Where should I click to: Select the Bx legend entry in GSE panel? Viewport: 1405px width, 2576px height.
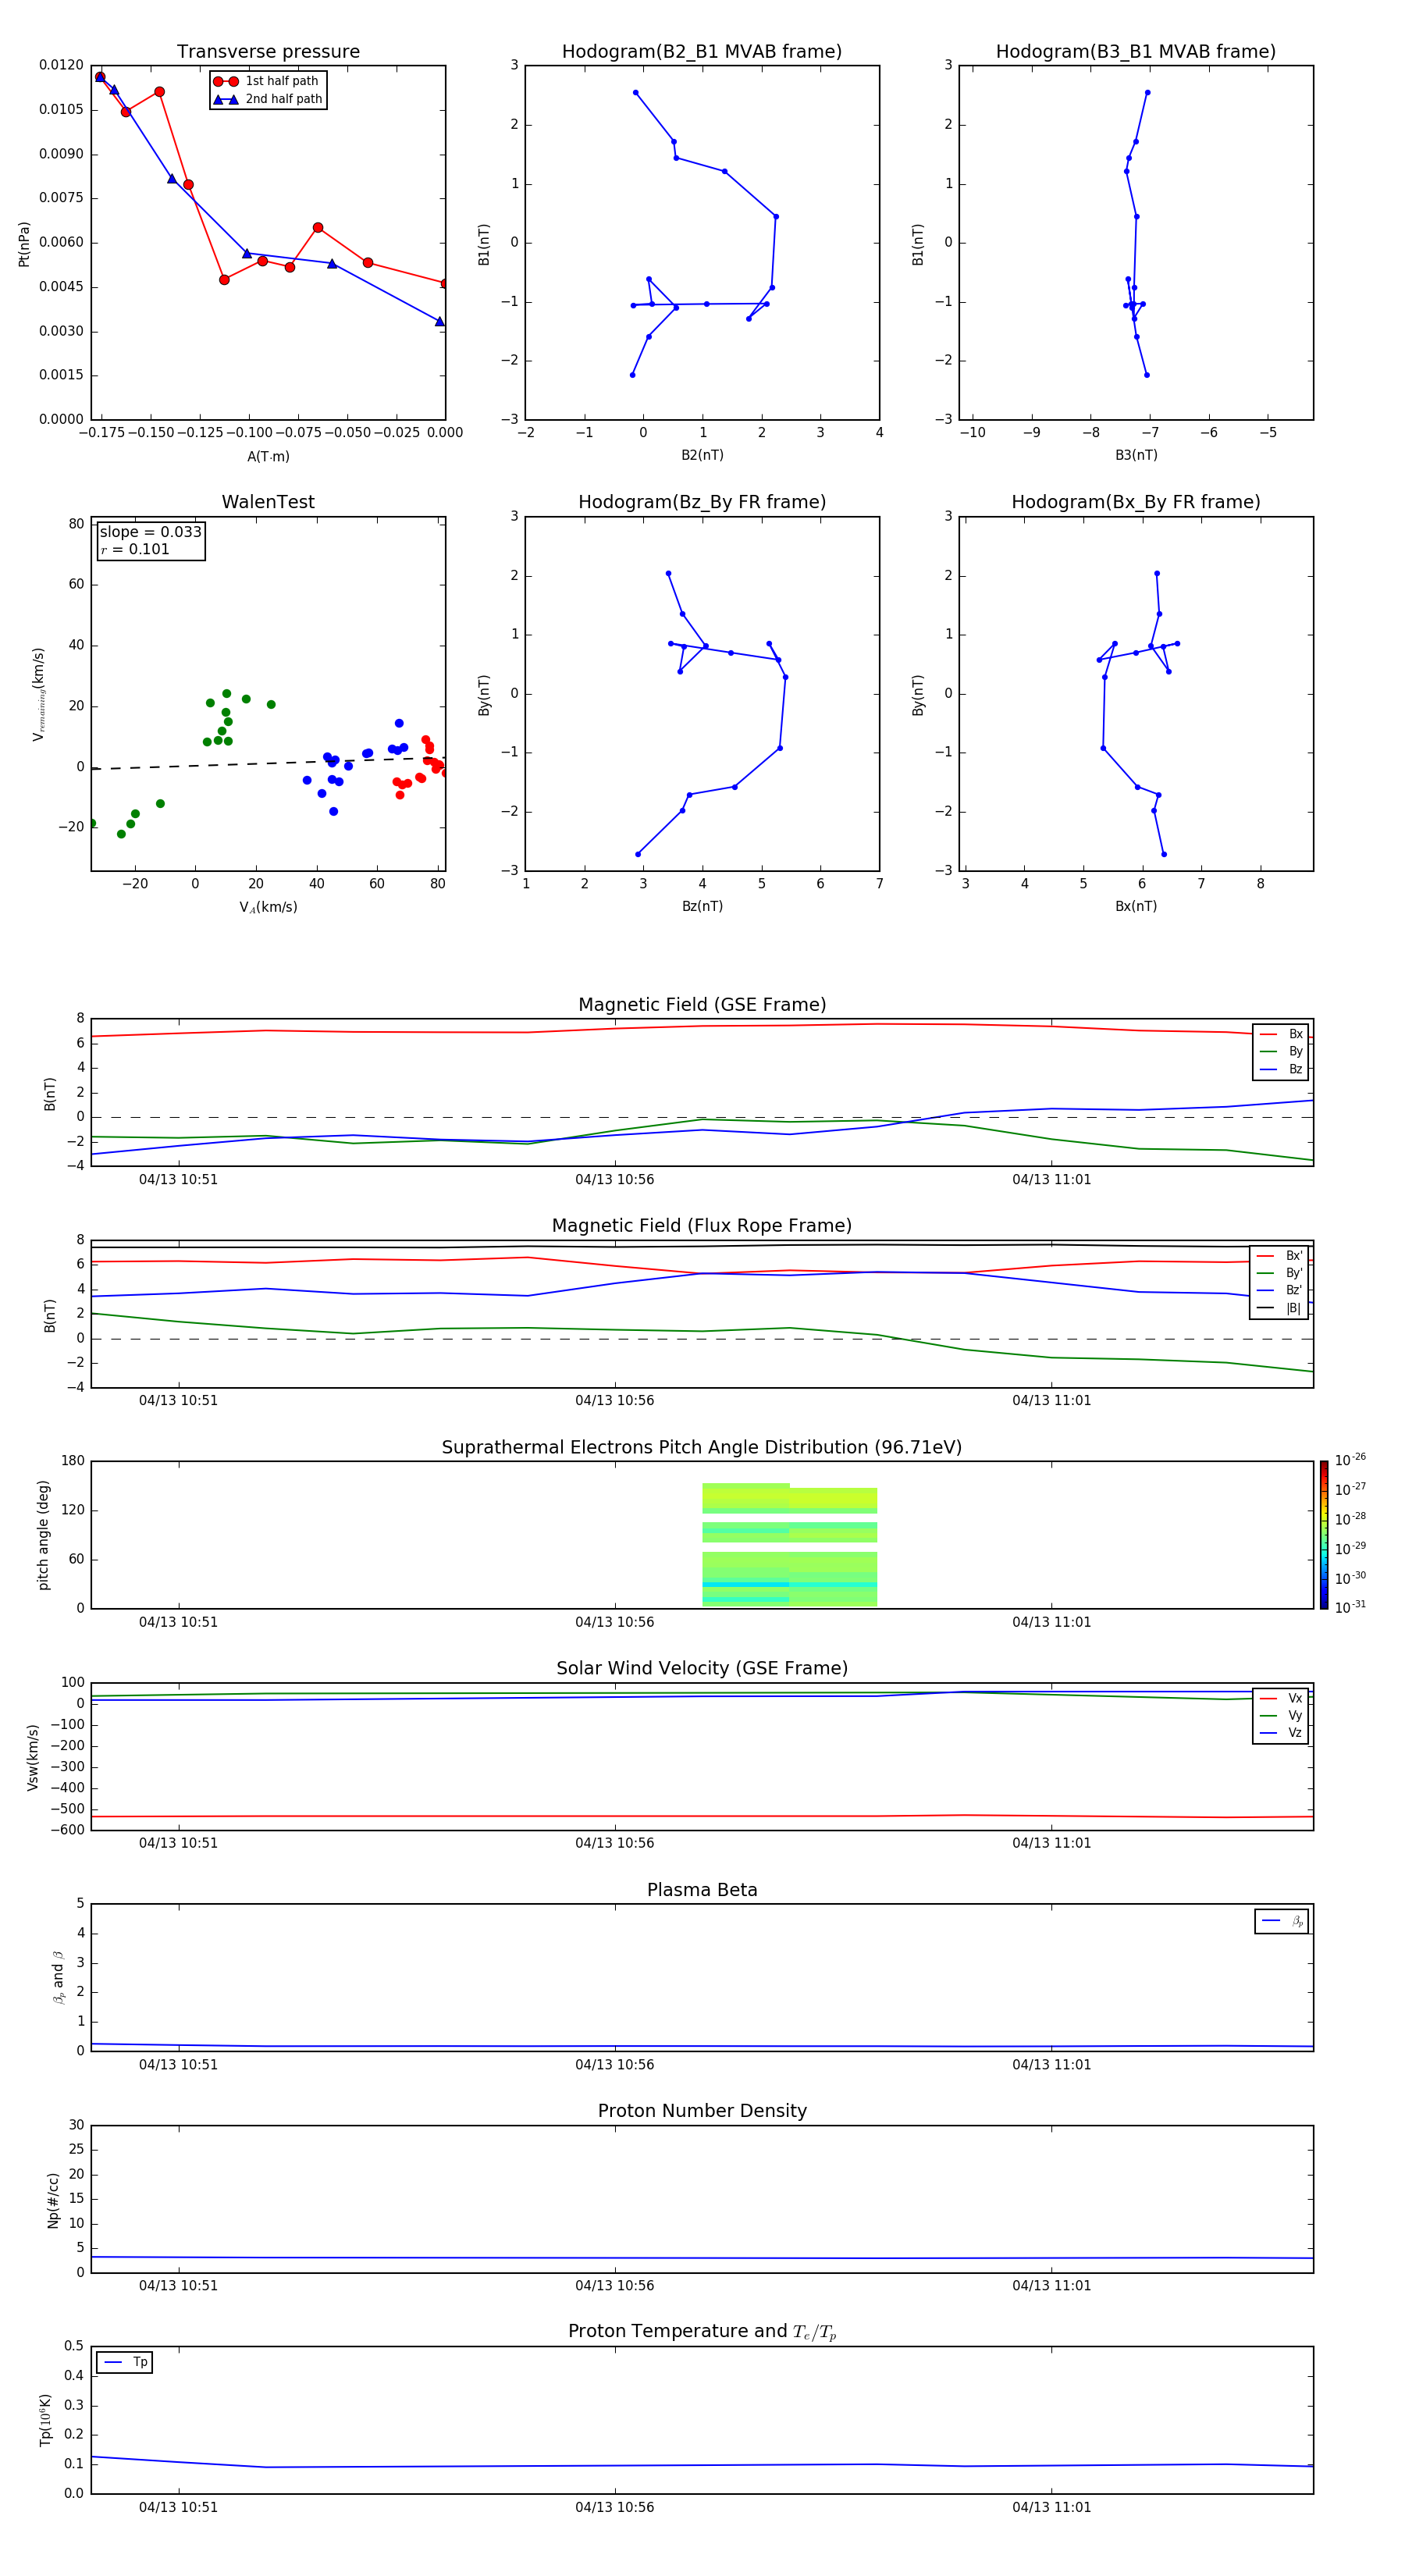(x=1281, y=1034)
